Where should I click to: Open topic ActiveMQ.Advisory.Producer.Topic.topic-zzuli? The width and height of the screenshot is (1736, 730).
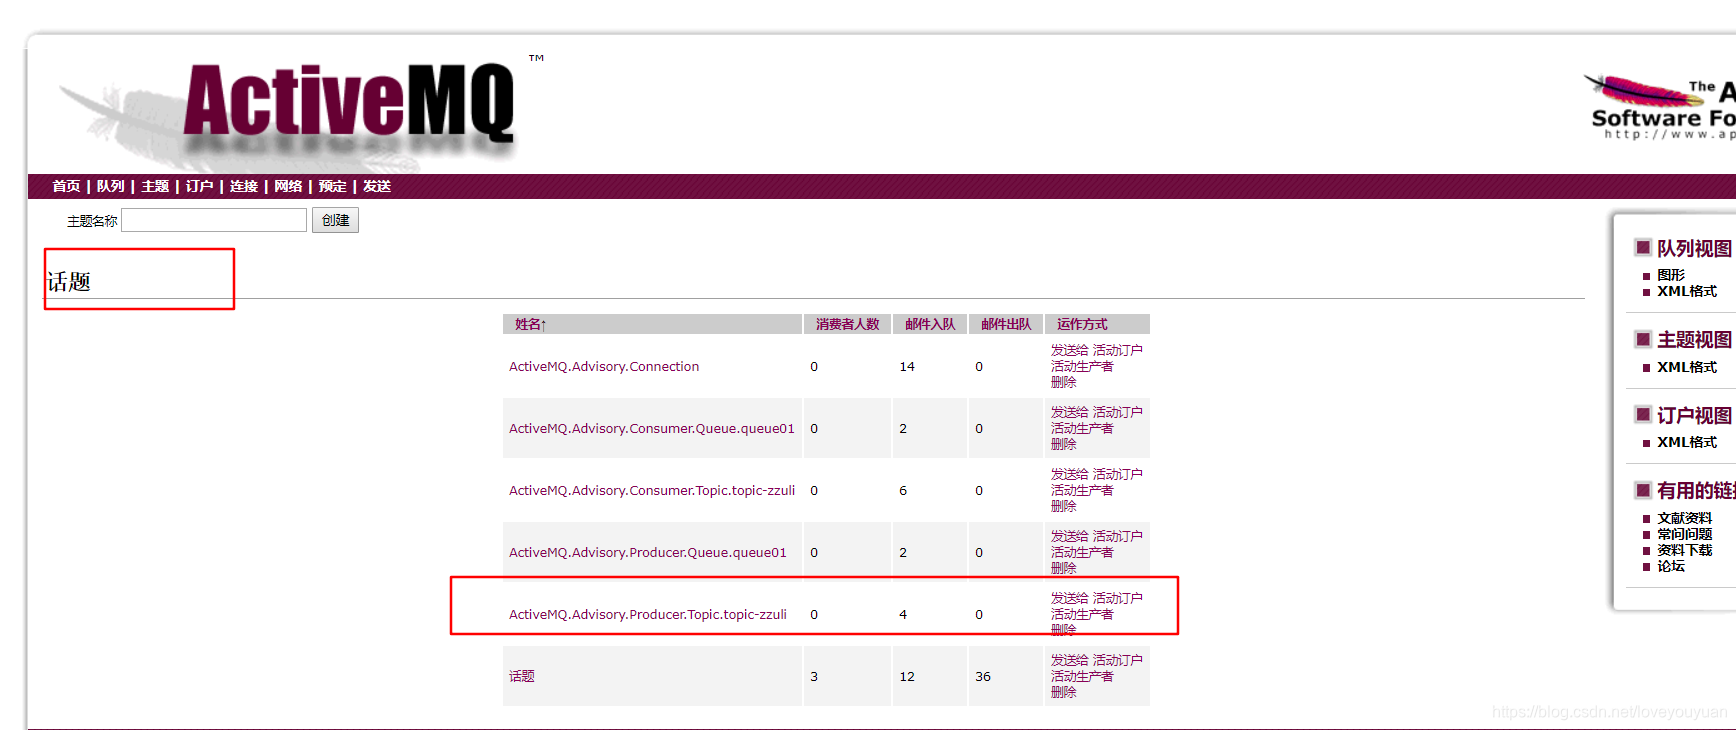coord(648,615)
